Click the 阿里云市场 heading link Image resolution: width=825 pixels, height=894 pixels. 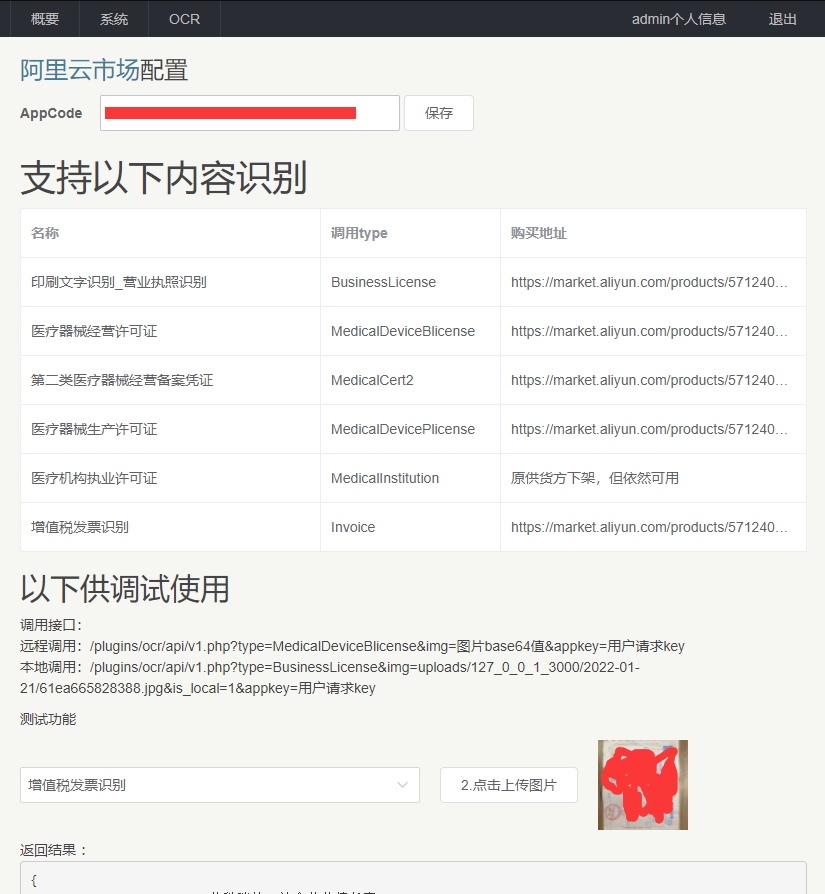pyautogui.click(x=80, y=70)
